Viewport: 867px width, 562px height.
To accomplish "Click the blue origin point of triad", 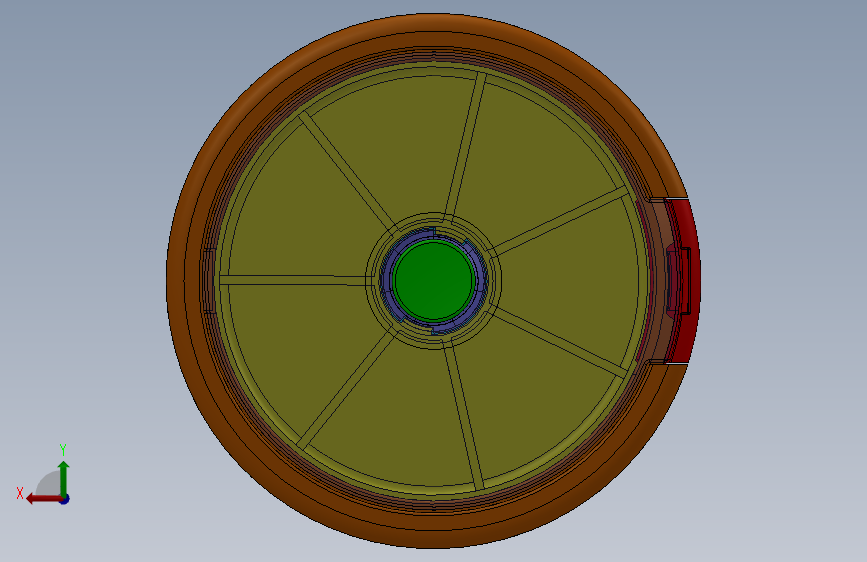I will (x=65, y=499).
